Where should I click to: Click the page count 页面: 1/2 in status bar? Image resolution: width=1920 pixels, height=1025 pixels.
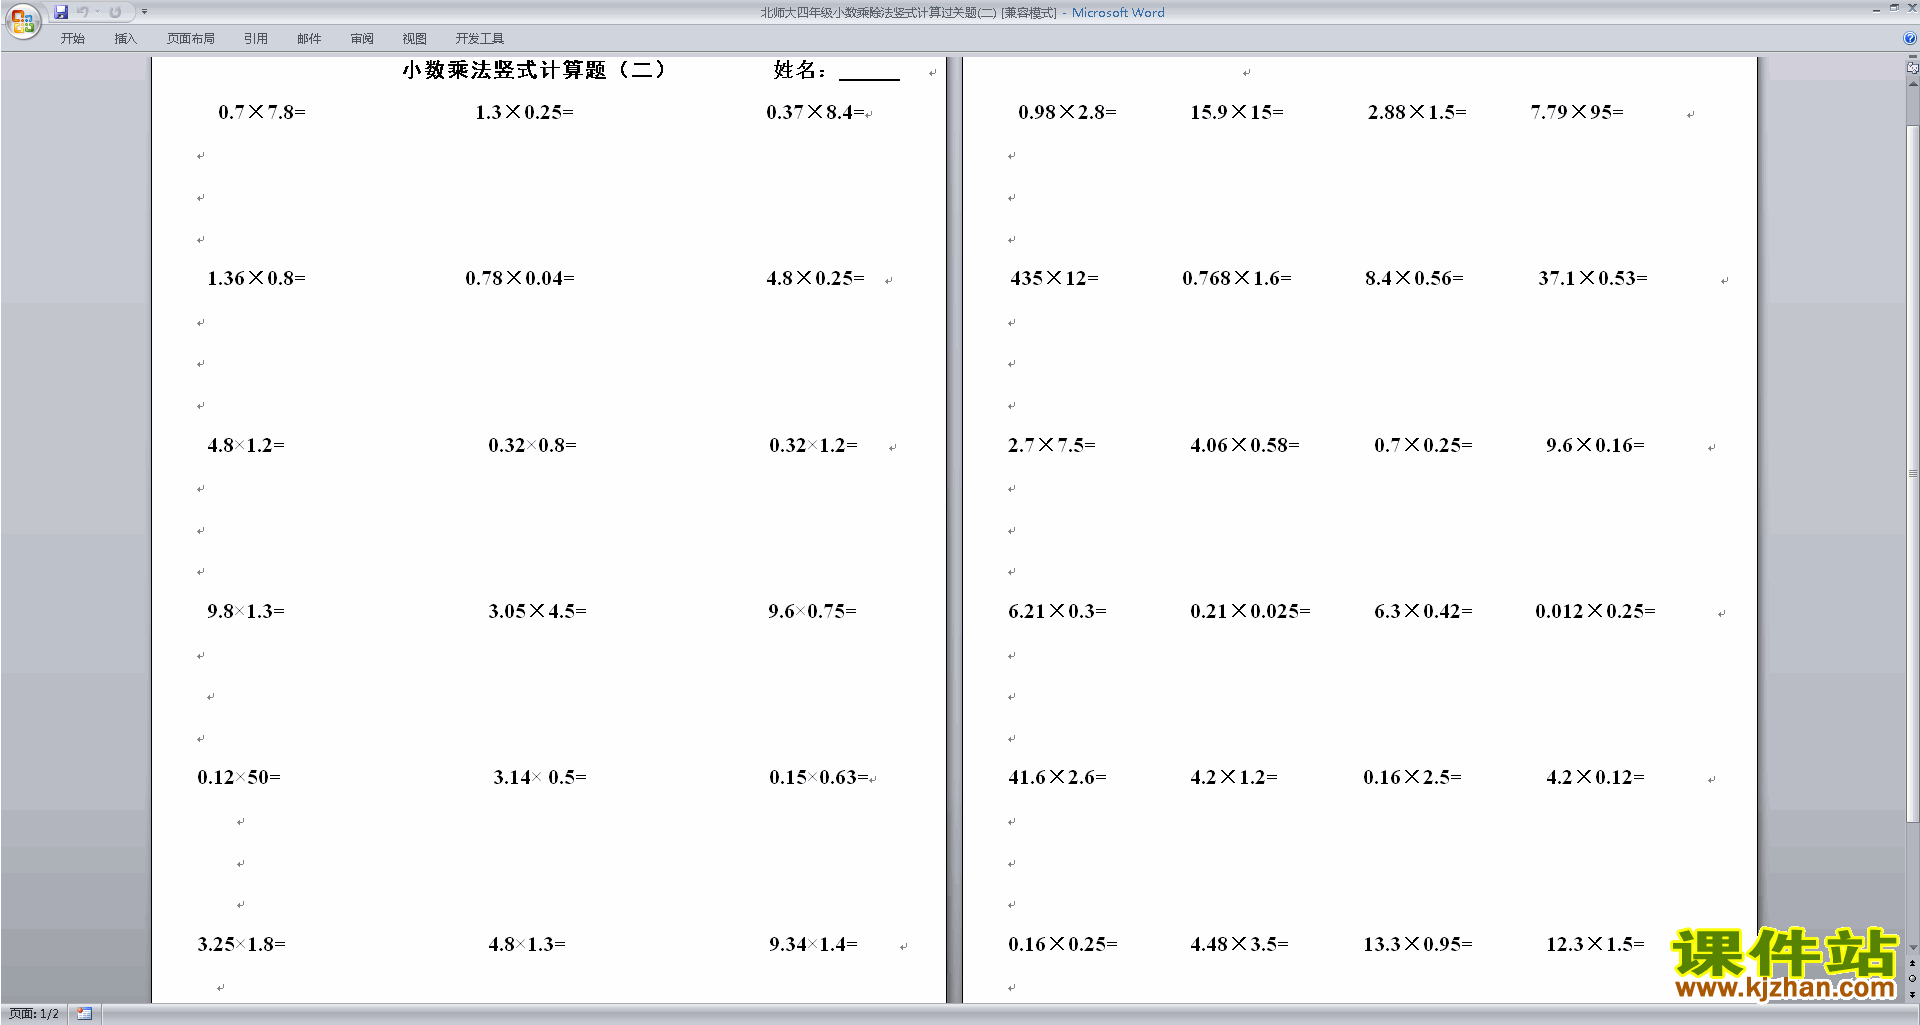tap(34, 1014)
